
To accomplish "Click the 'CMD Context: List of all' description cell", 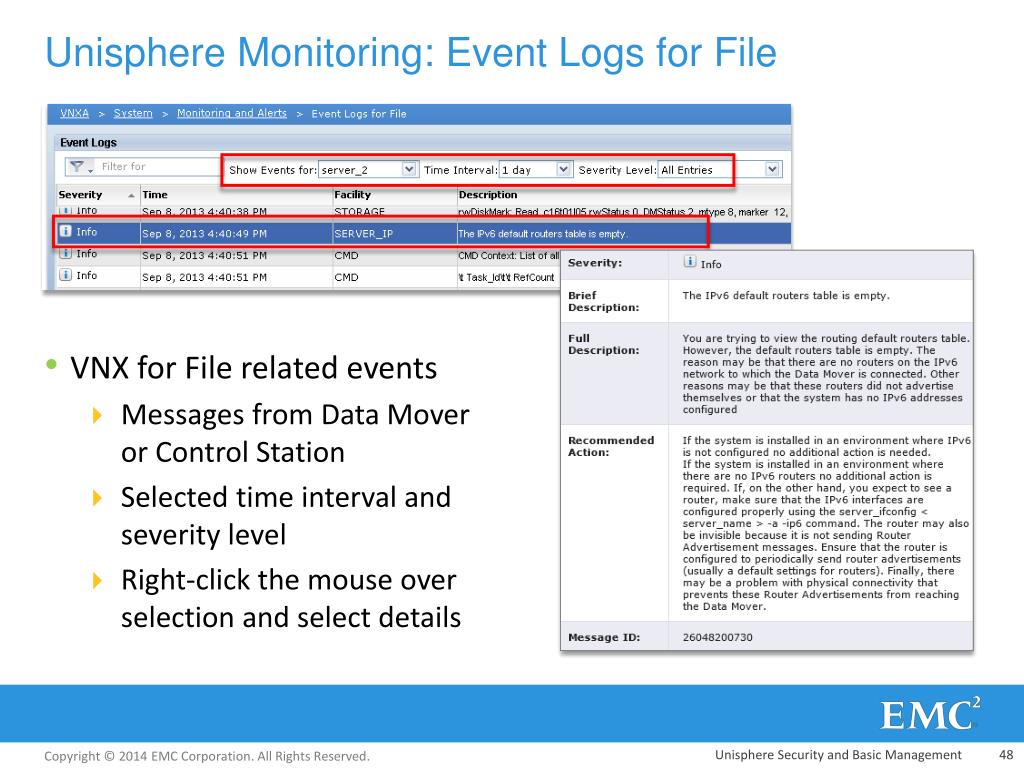I will point(509,255).
